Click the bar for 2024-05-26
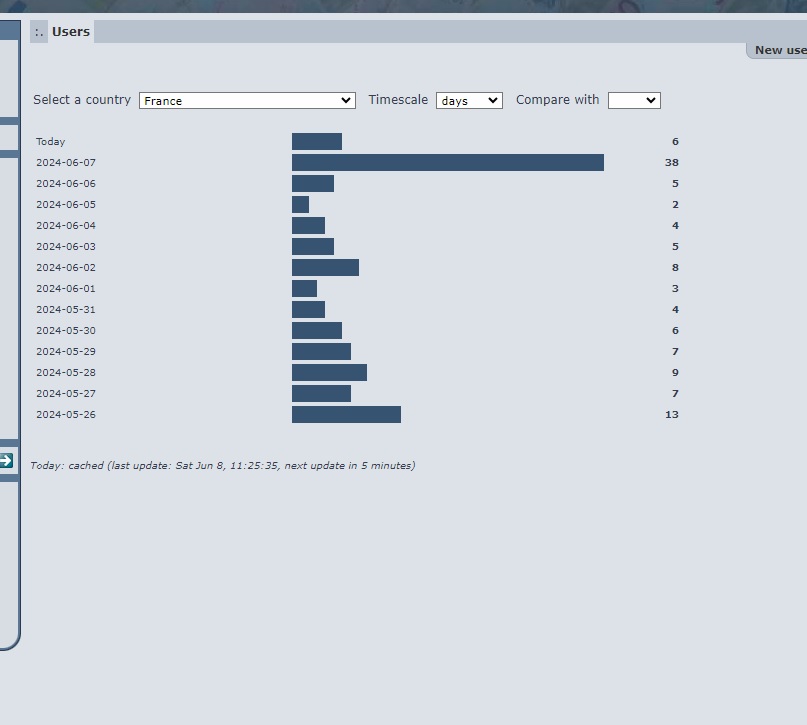This screenshot has width=807, height=725. [x=346, y=414]
